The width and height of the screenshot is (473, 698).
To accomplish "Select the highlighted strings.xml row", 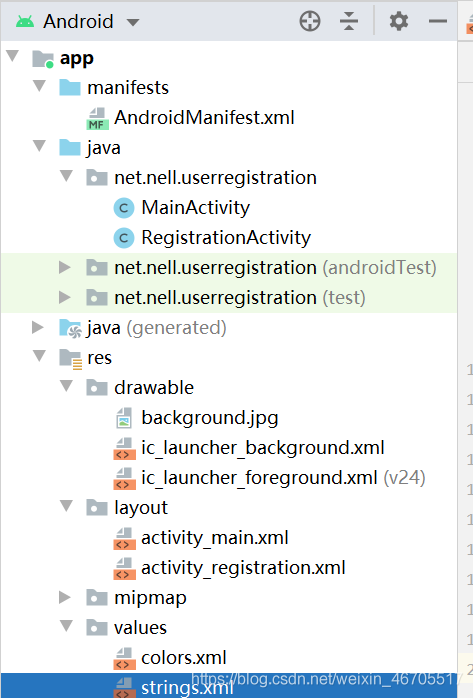I will (x=229, y=686).
